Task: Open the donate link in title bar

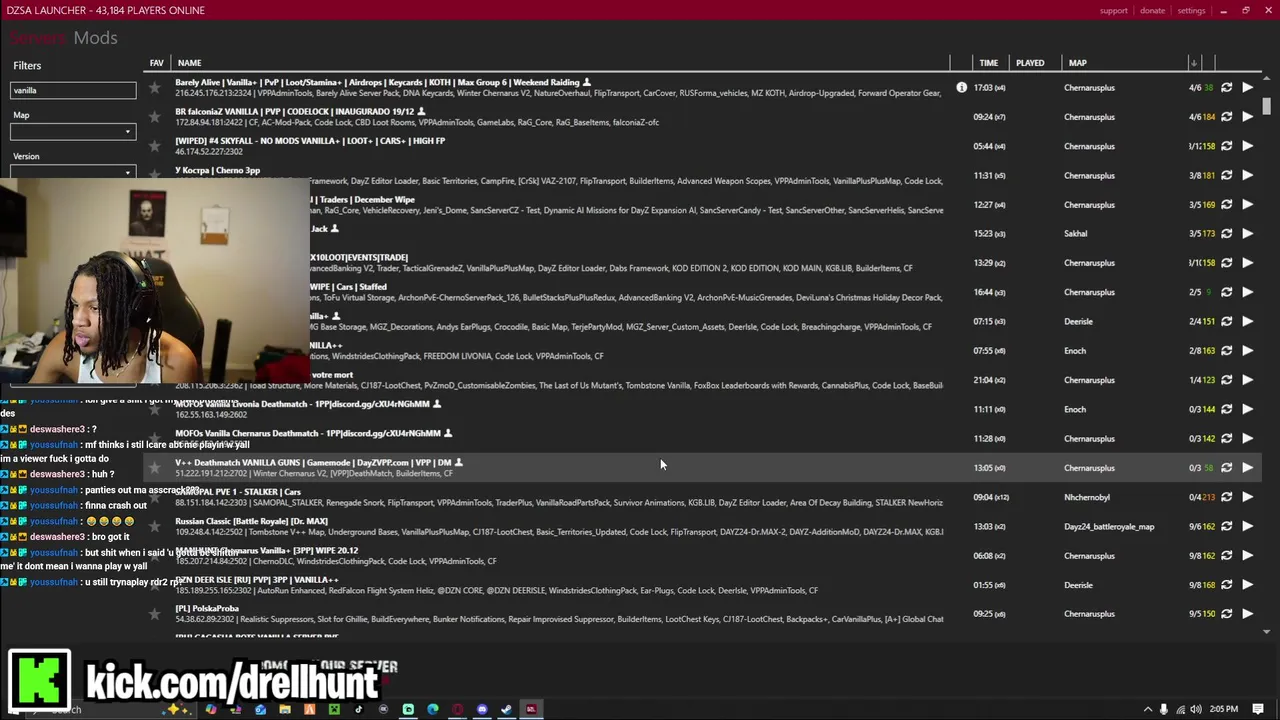Action: [1152, 10]
